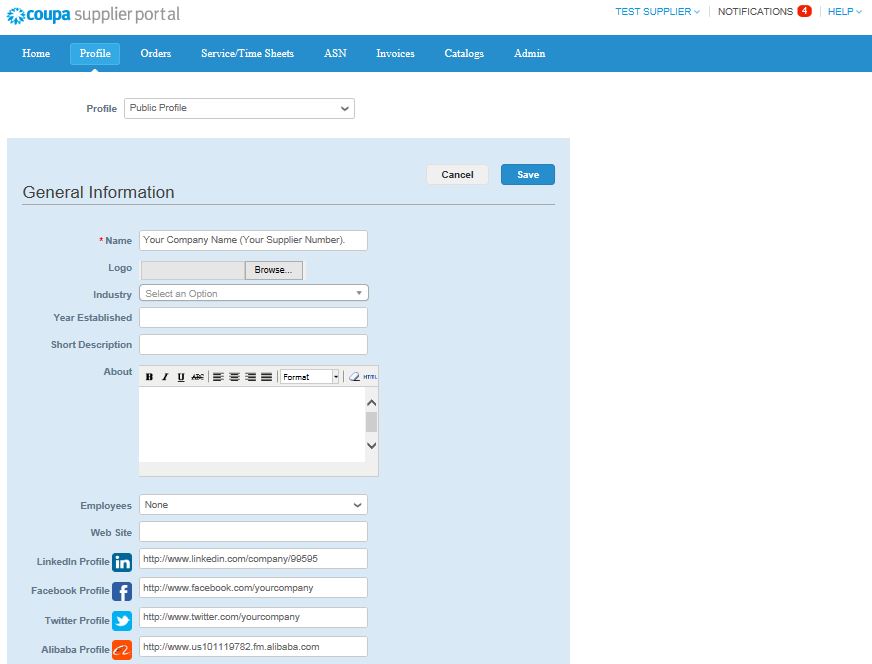Save the public profile
This screenshot has height=664, width=872.
pyautogui.click(x=527, y=175)
